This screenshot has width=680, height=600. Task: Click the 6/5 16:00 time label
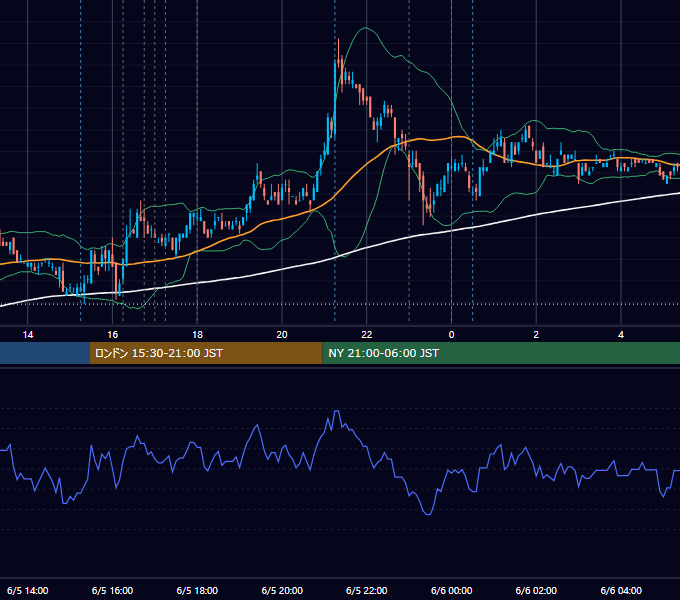(112, 590)
